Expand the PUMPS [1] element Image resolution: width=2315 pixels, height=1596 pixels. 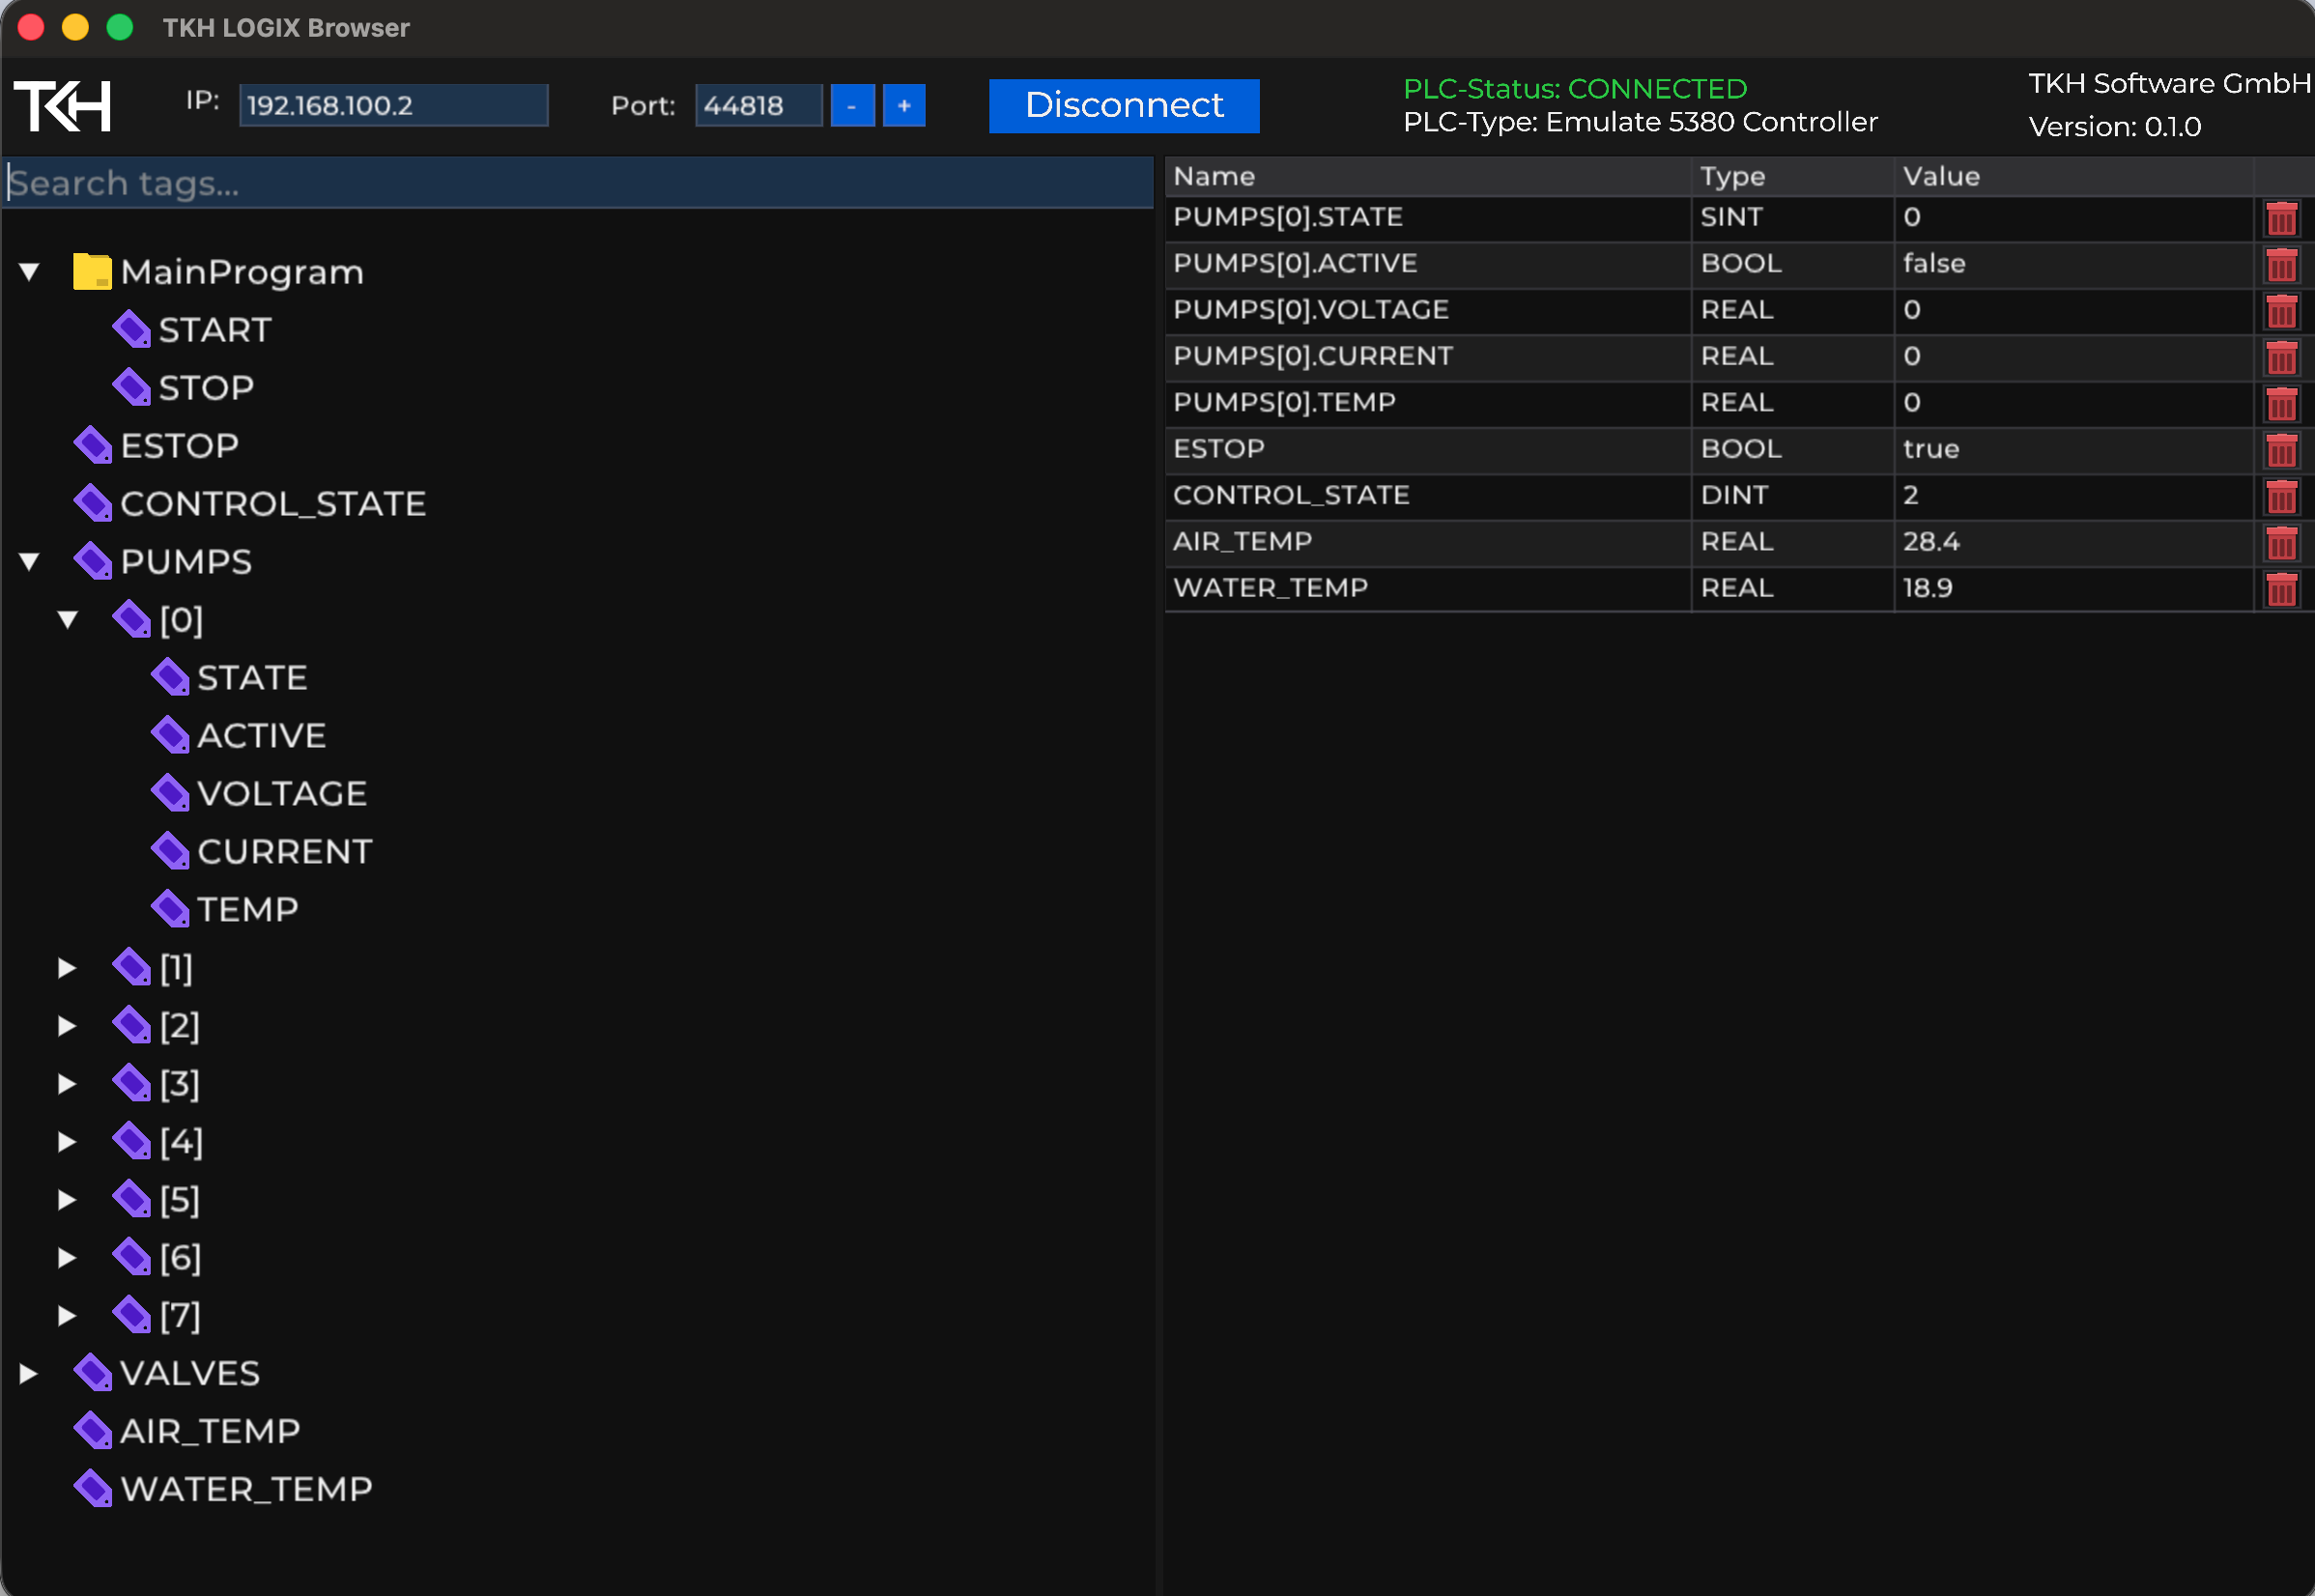(x=67, y=968)
